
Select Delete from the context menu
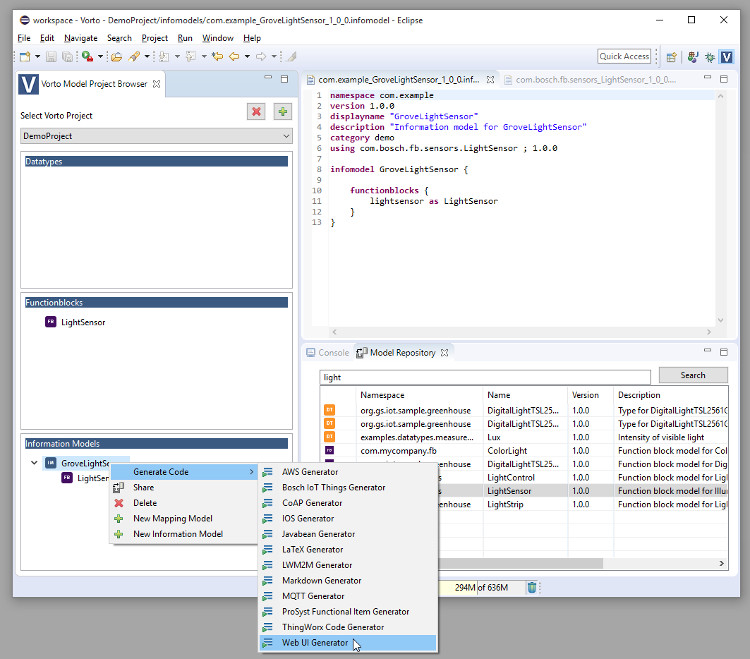click(184, 503)
